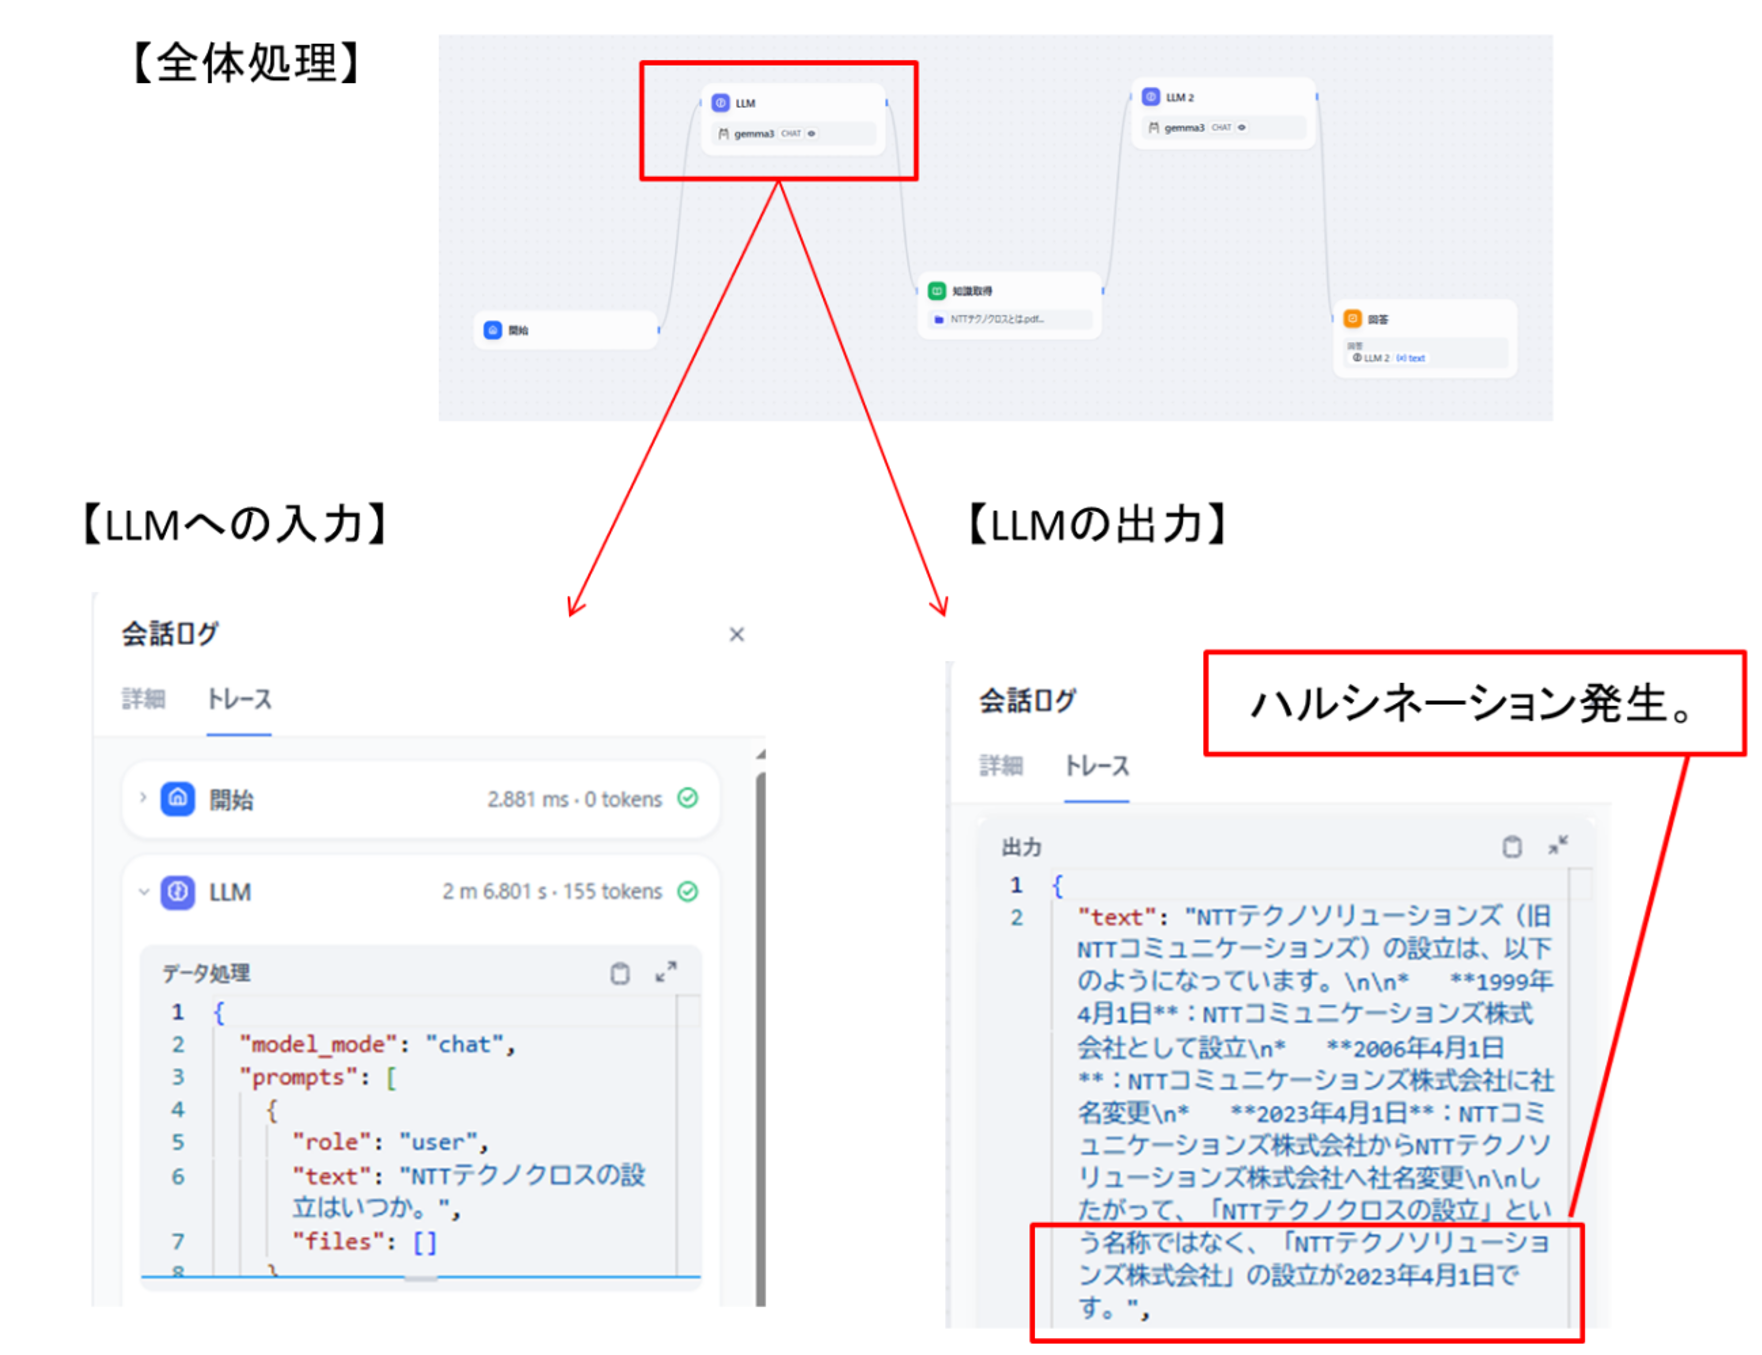
Task: Click line number 2 in 出力 editor
Action: point(1016,917)
